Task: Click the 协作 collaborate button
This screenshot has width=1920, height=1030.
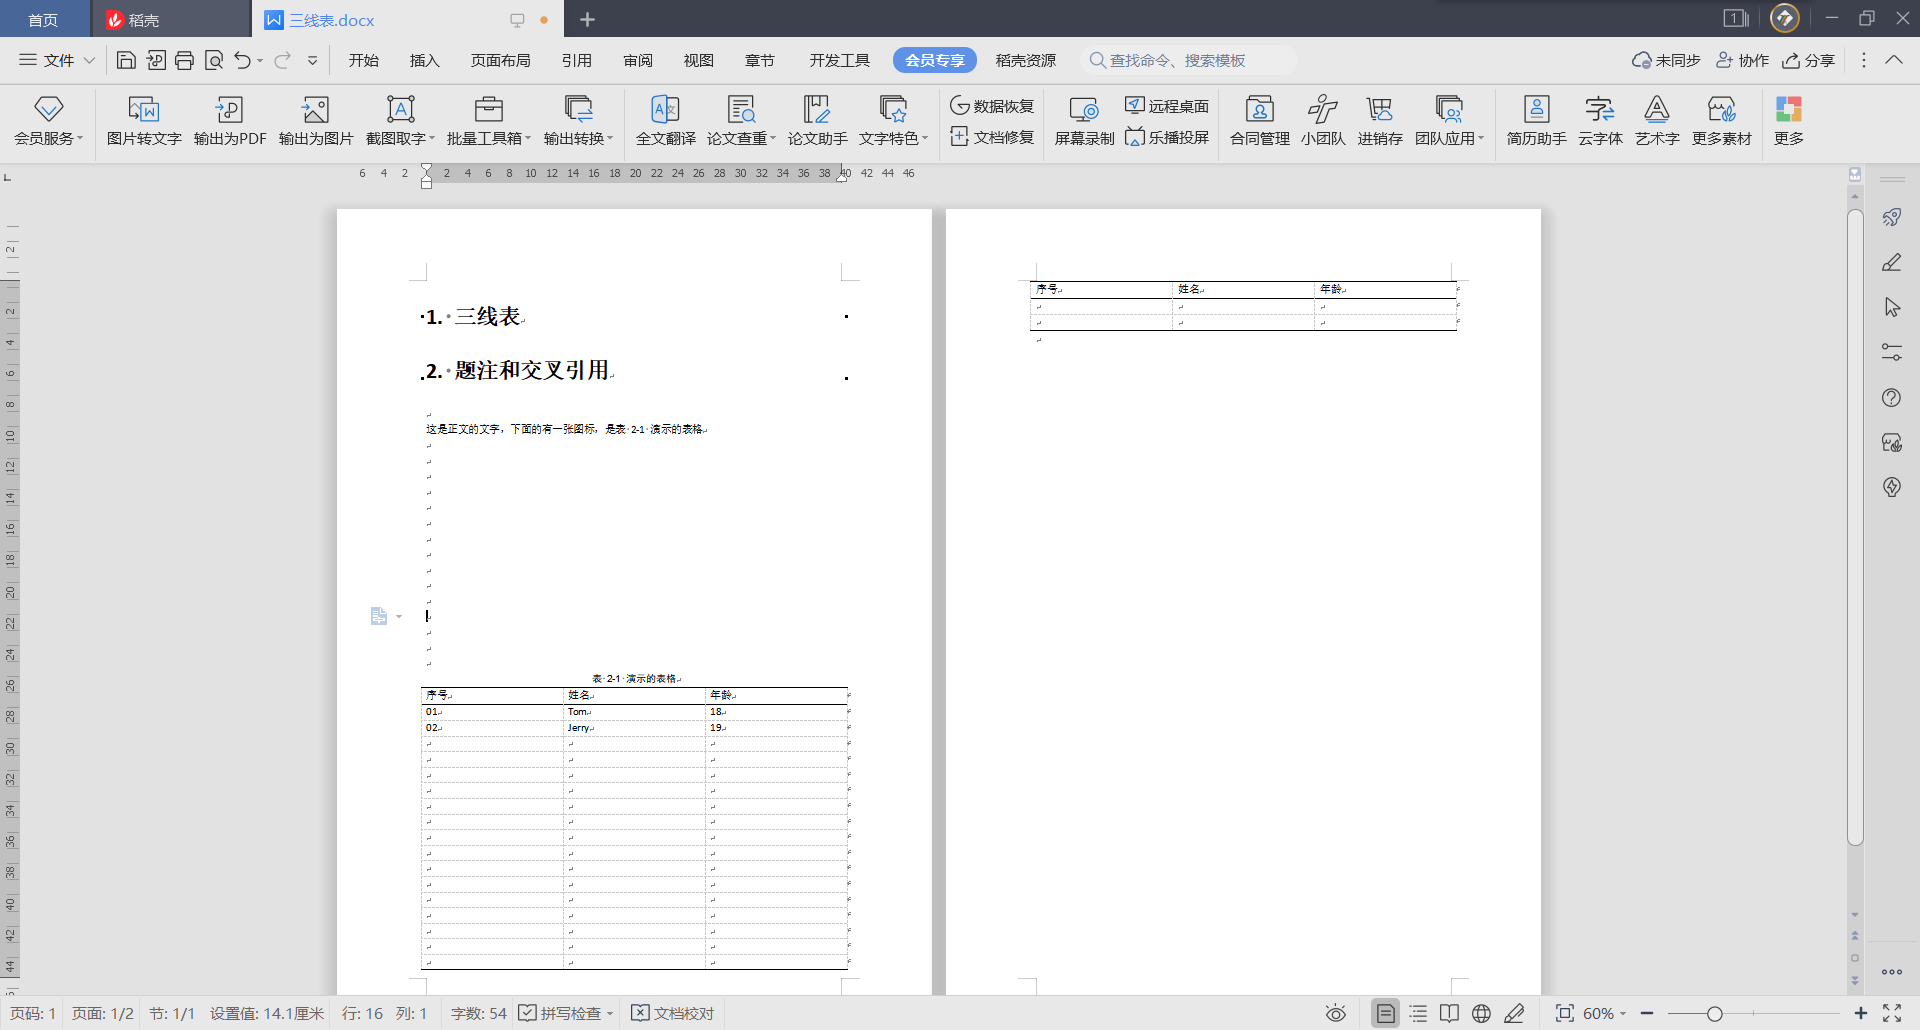Action: point(1742,60)
